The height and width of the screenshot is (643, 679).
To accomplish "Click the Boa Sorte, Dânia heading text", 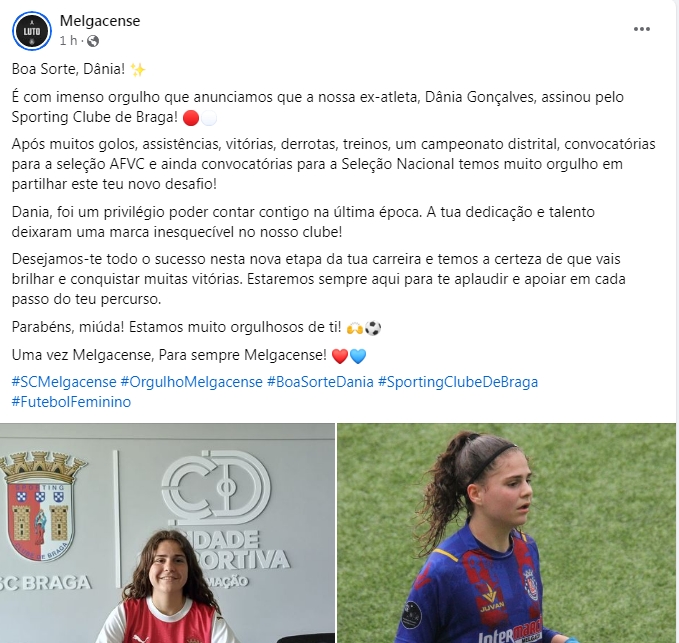I will coord(68,69).
